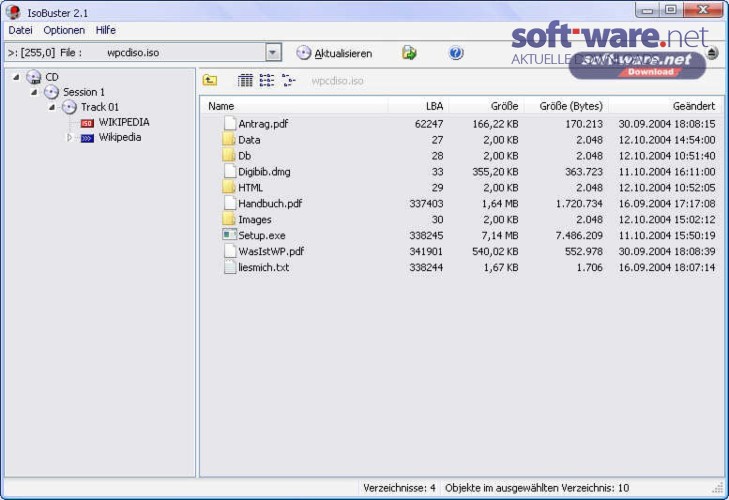Select the Images folder

click(255, 220)
